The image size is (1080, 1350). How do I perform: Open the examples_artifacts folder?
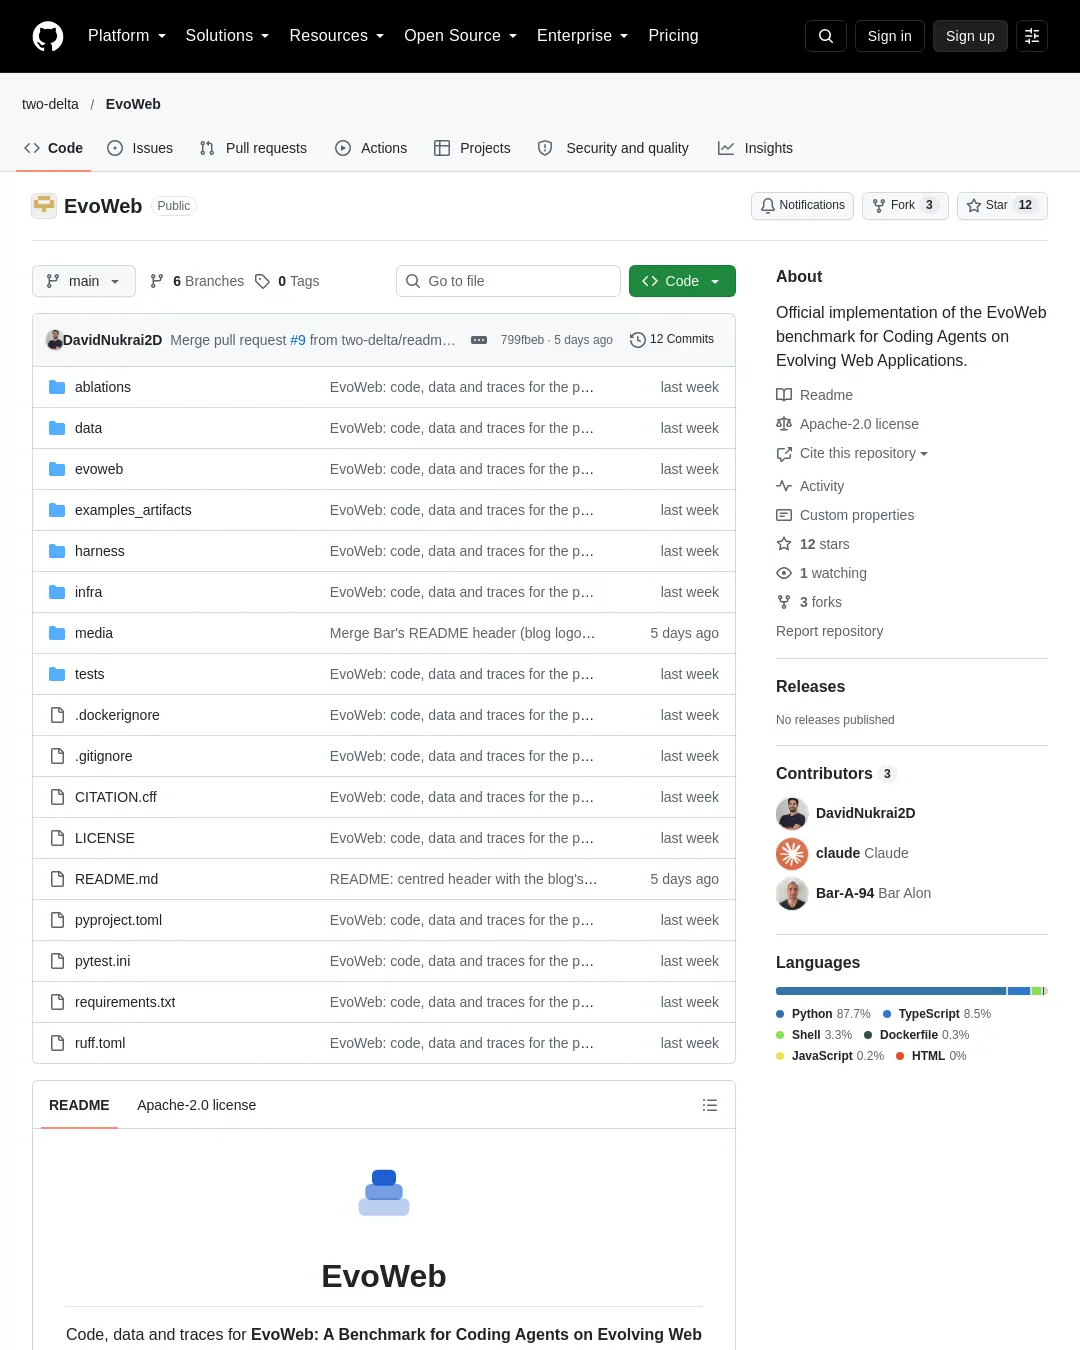click(133, 510)
